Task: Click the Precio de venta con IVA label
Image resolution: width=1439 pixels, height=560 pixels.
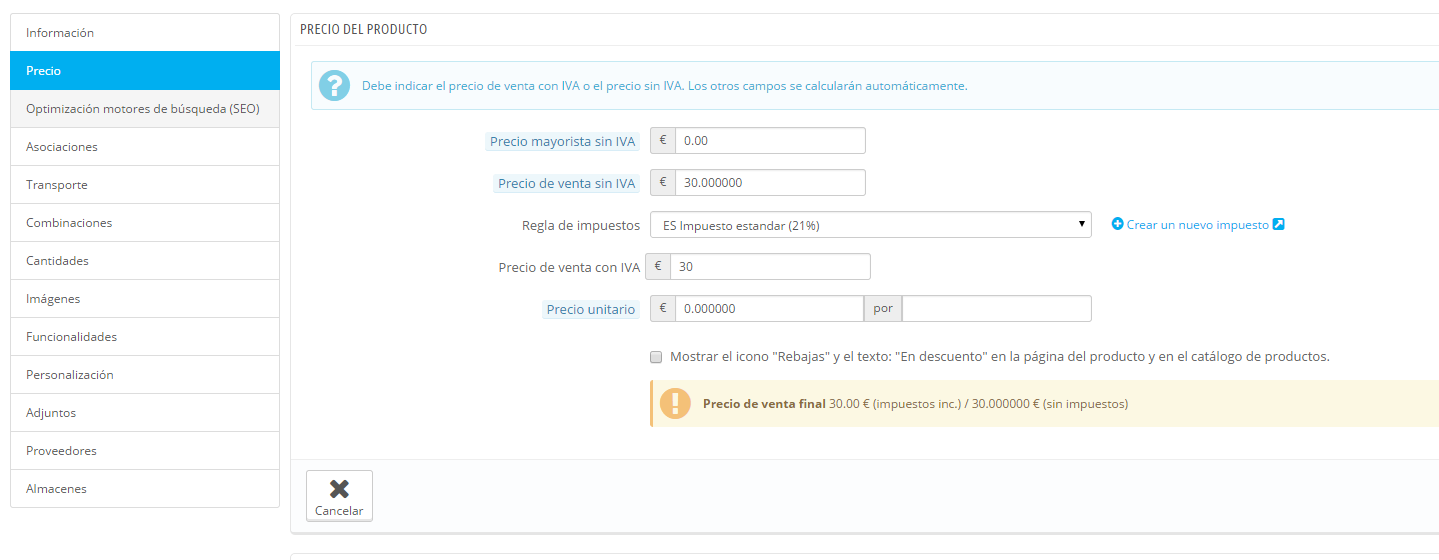Action: 569,267
